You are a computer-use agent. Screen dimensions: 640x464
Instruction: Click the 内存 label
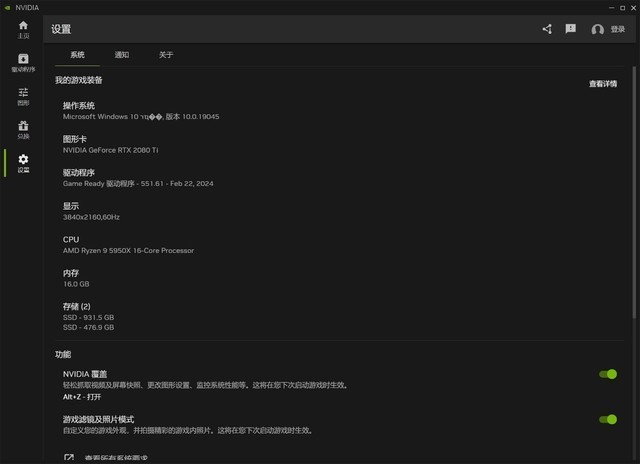click(x=71, y=273)
